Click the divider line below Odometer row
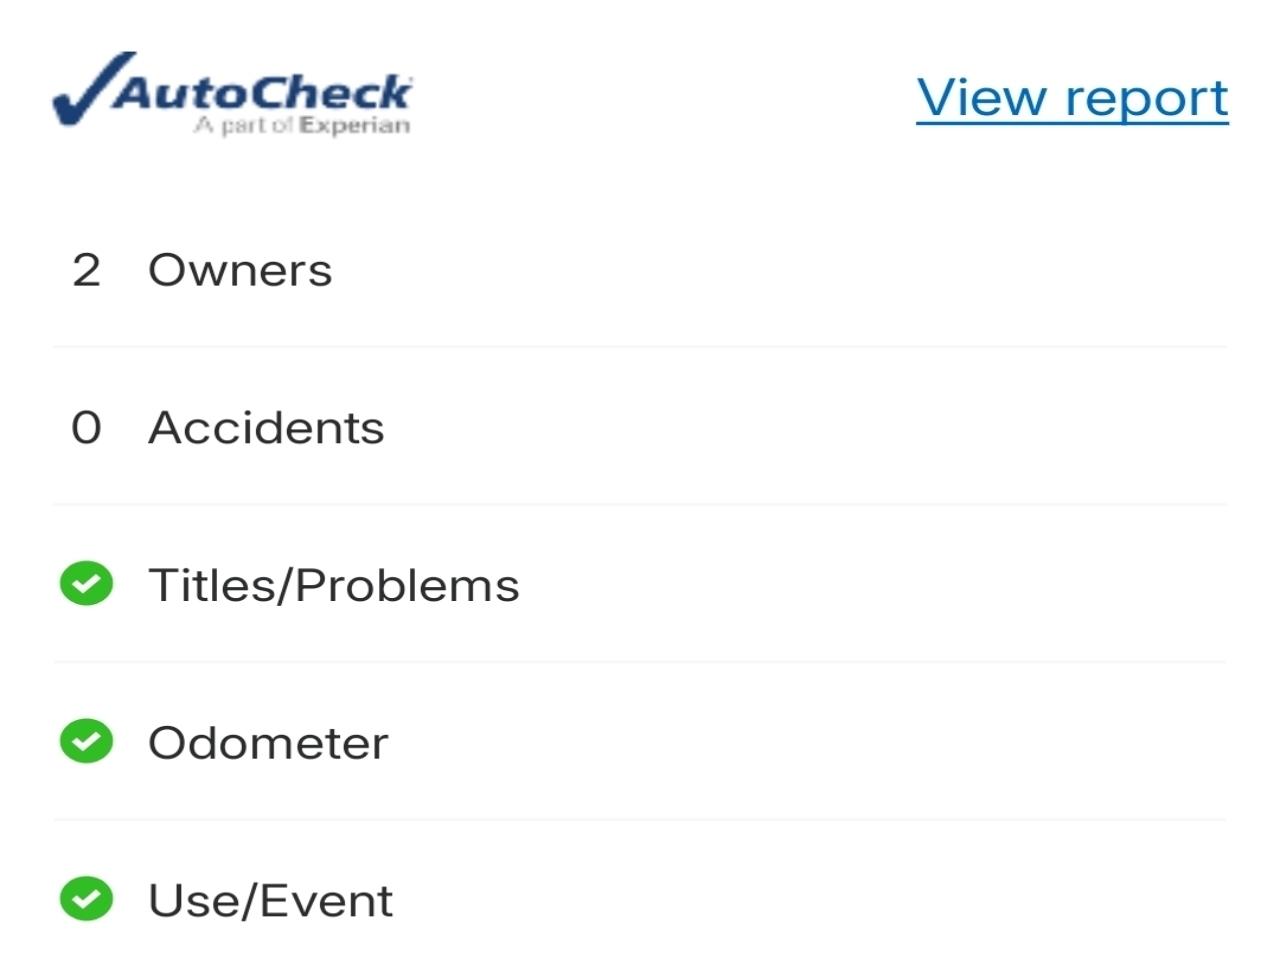This screenshot has width=1280, height=960. coord(640,820)
